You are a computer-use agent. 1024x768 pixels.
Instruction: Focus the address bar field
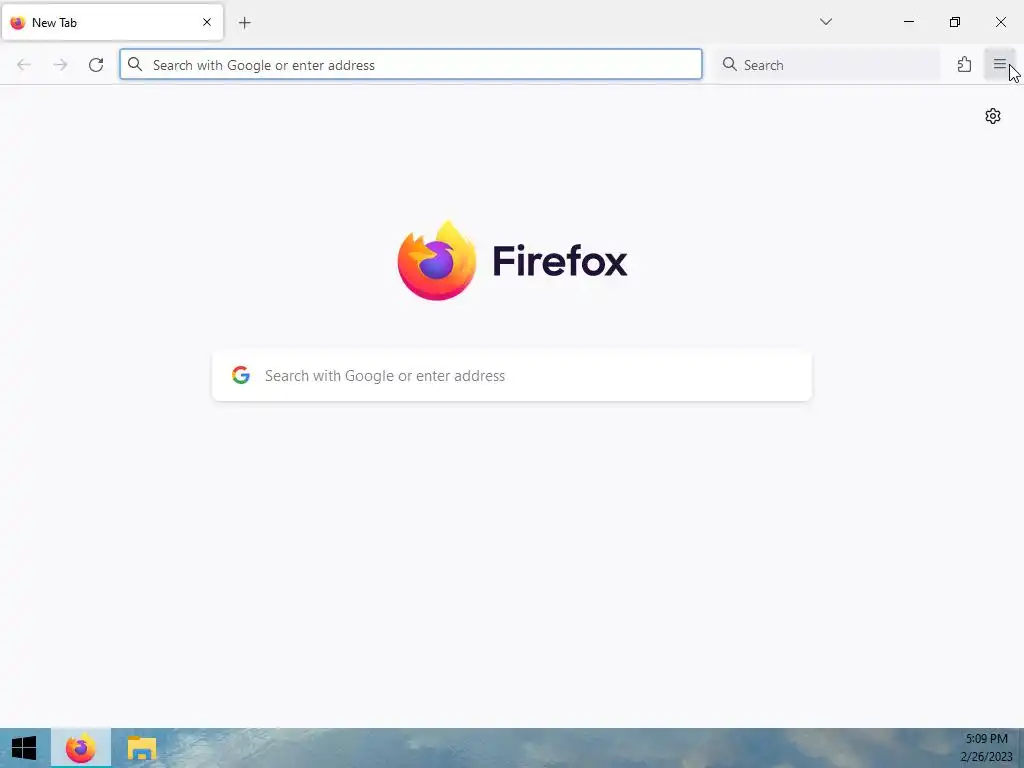411,65
